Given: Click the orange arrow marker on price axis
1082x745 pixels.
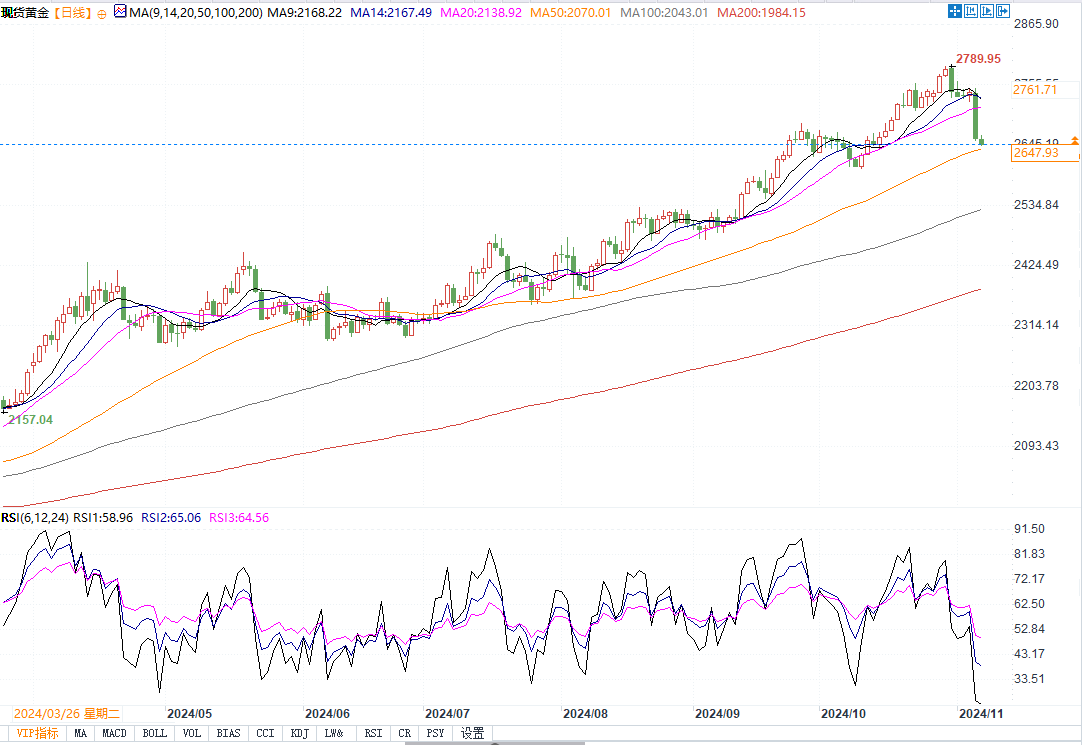Looking at the screenshot, I should [x=1074, y=139].
